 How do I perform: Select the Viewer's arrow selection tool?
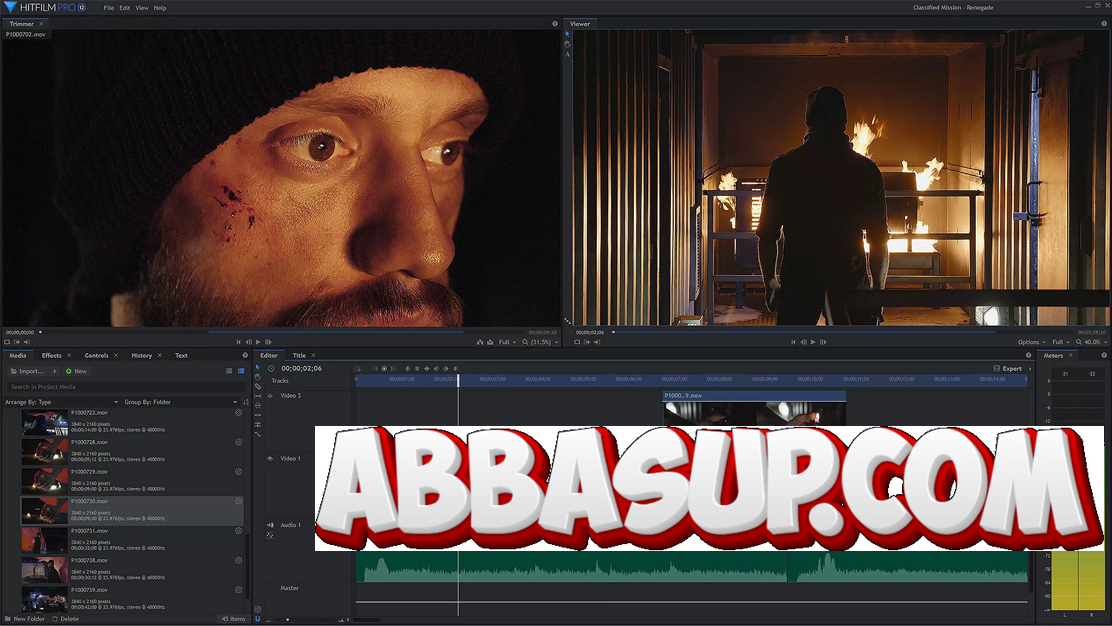(x=567, y=33)
